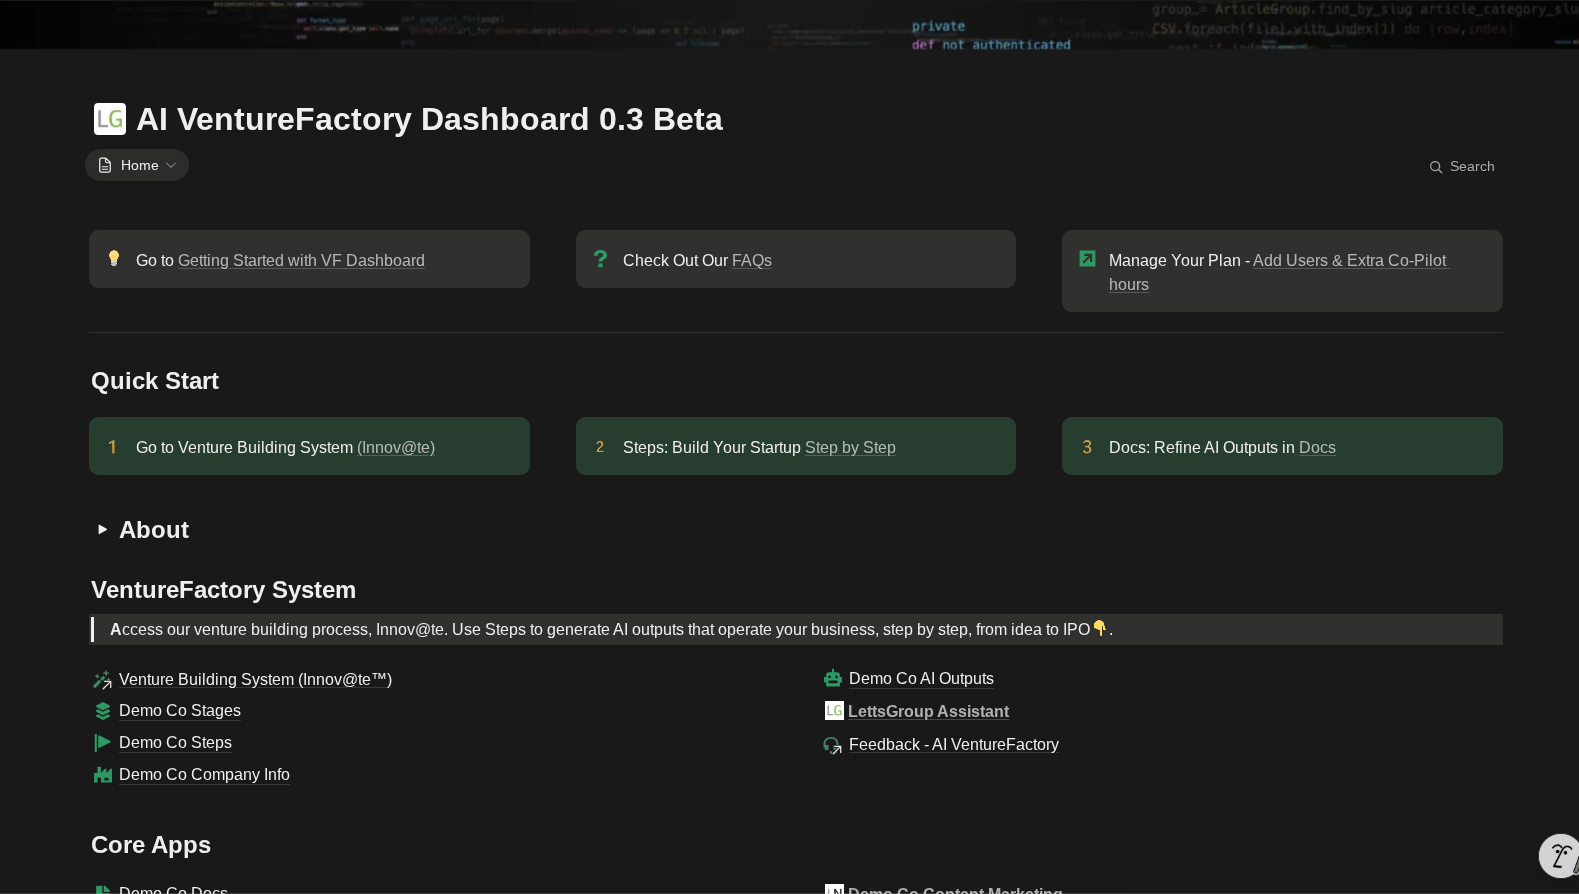1579x894 pixels.
Task: Open the Getting Started with VF Dashboard link
Action: point(301,261)
